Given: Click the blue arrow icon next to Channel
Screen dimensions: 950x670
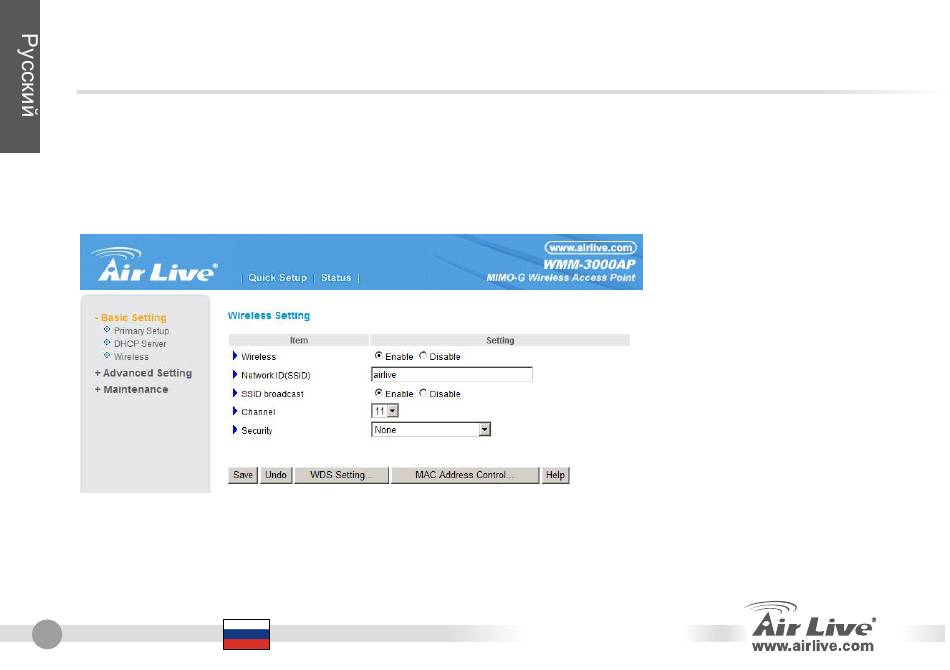Looking at the screenshot, I should click(235, 411).
